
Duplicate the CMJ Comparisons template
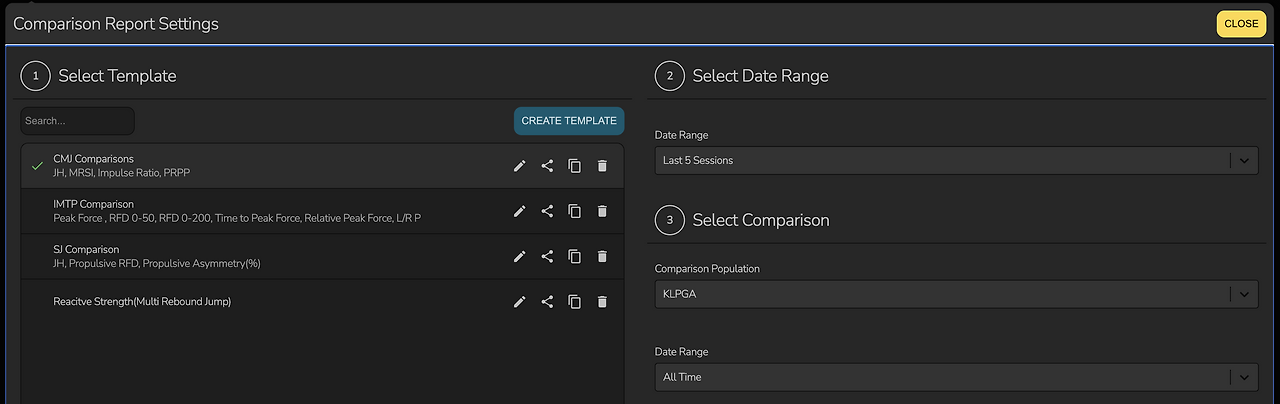click(574, 166)
